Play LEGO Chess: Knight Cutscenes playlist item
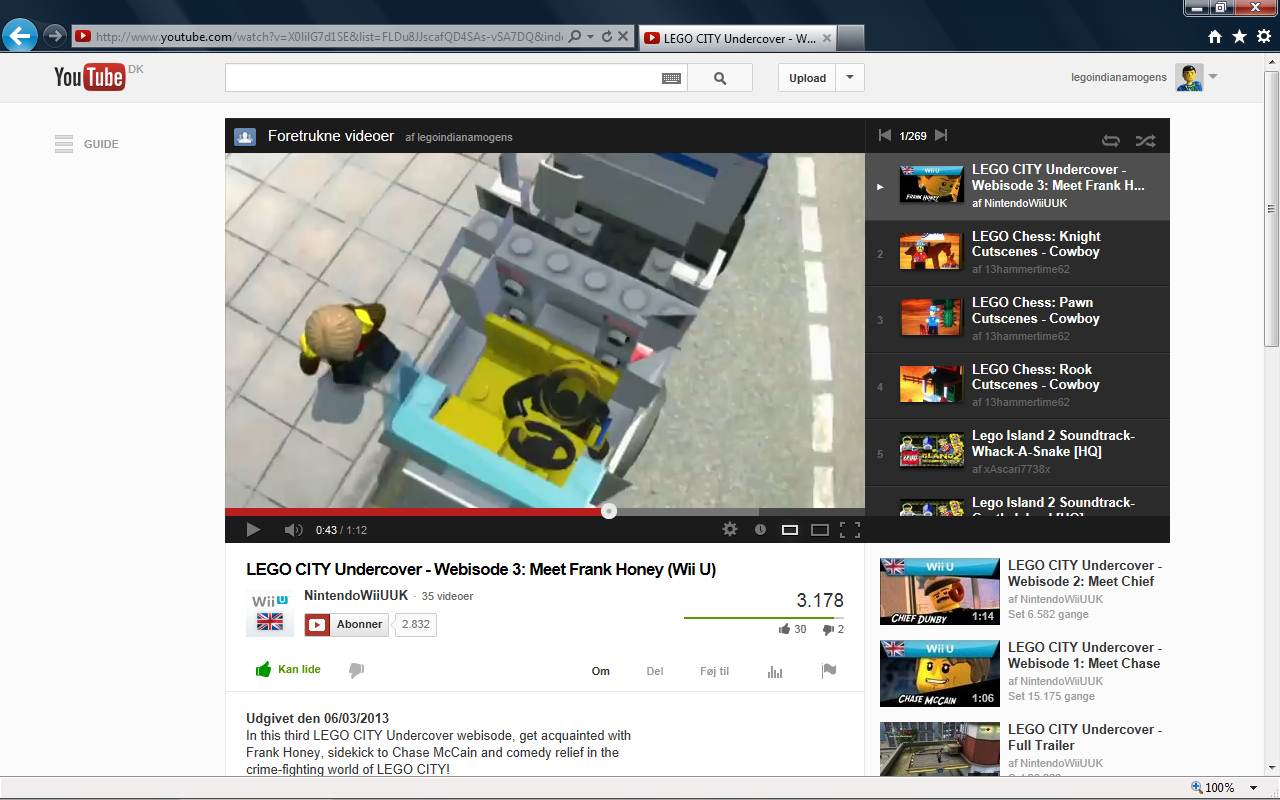Image resolution: width=1280 pixels, height=800 pixels. pos(1017,253)
